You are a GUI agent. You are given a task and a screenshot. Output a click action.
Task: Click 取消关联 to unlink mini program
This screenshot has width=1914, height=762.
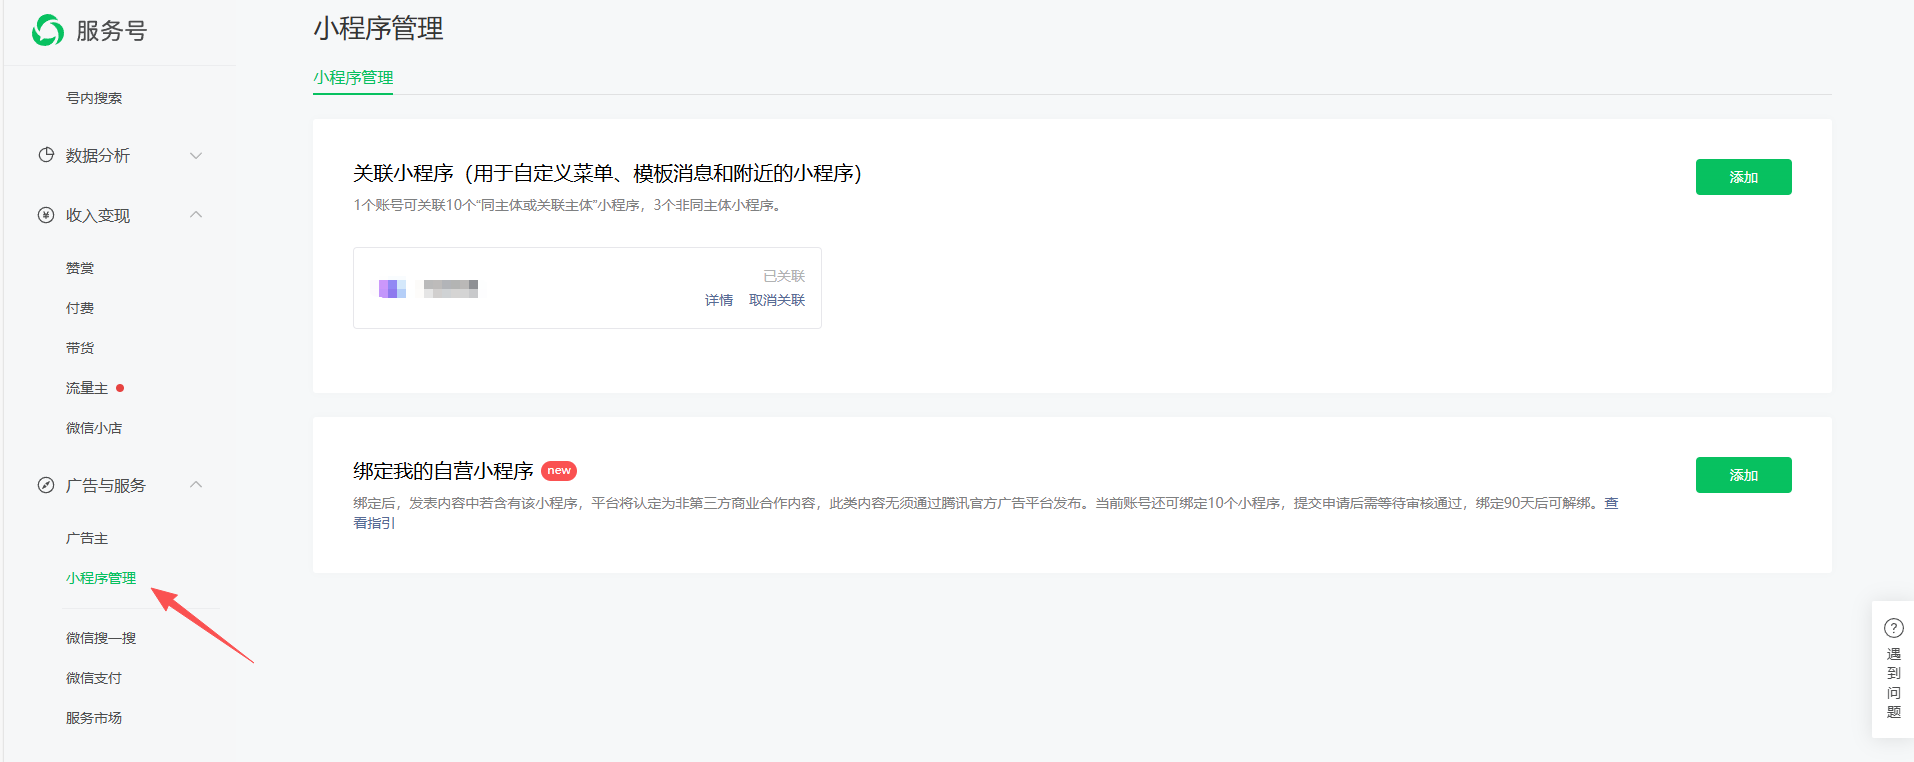[x=777, y=300]
